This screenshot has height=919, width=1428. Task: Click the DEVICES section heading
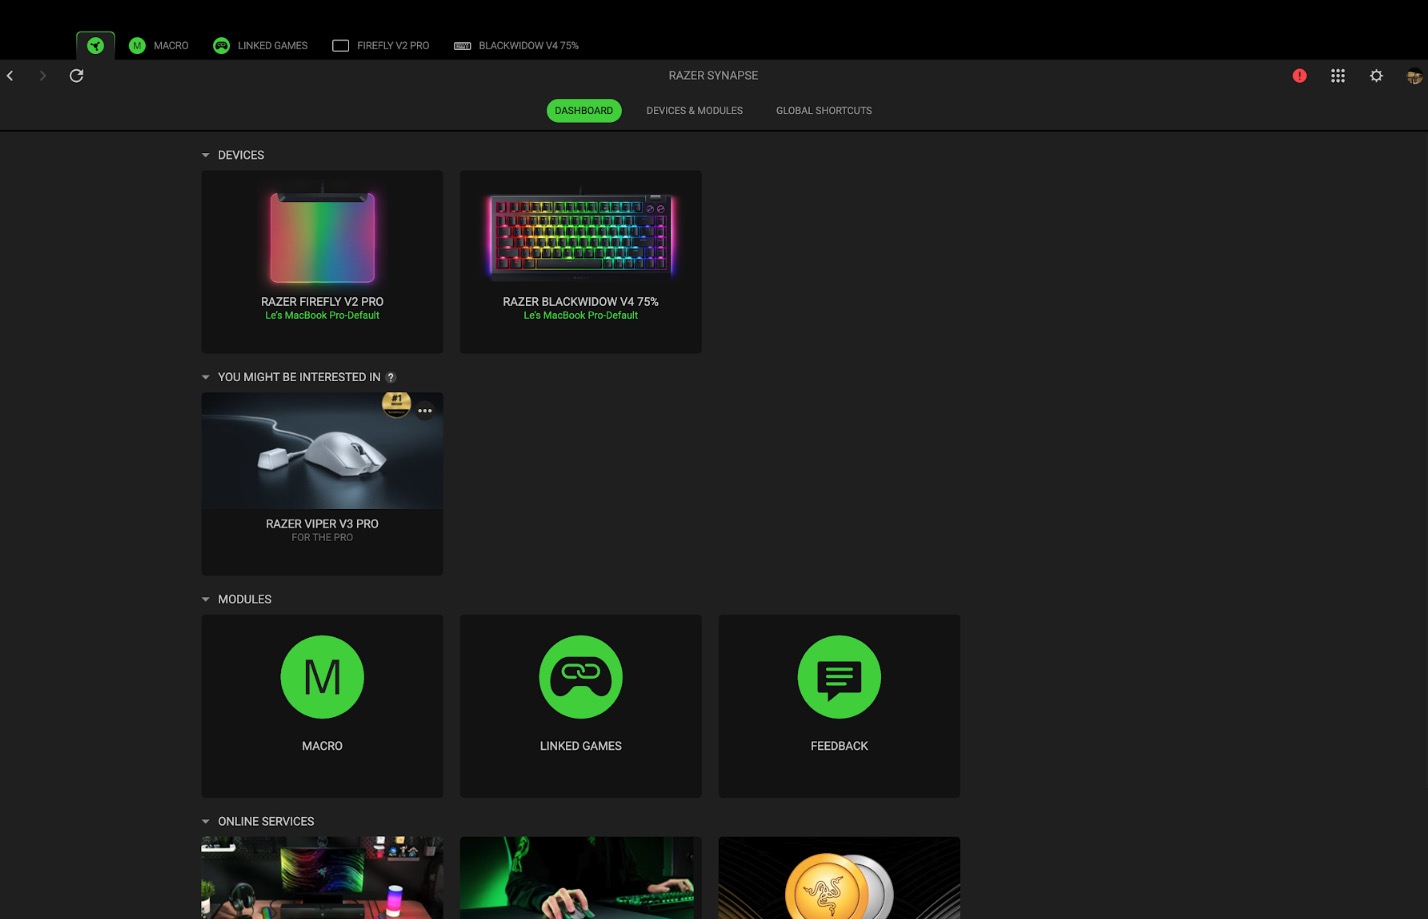pyautogui.click(x=241, y=155)
